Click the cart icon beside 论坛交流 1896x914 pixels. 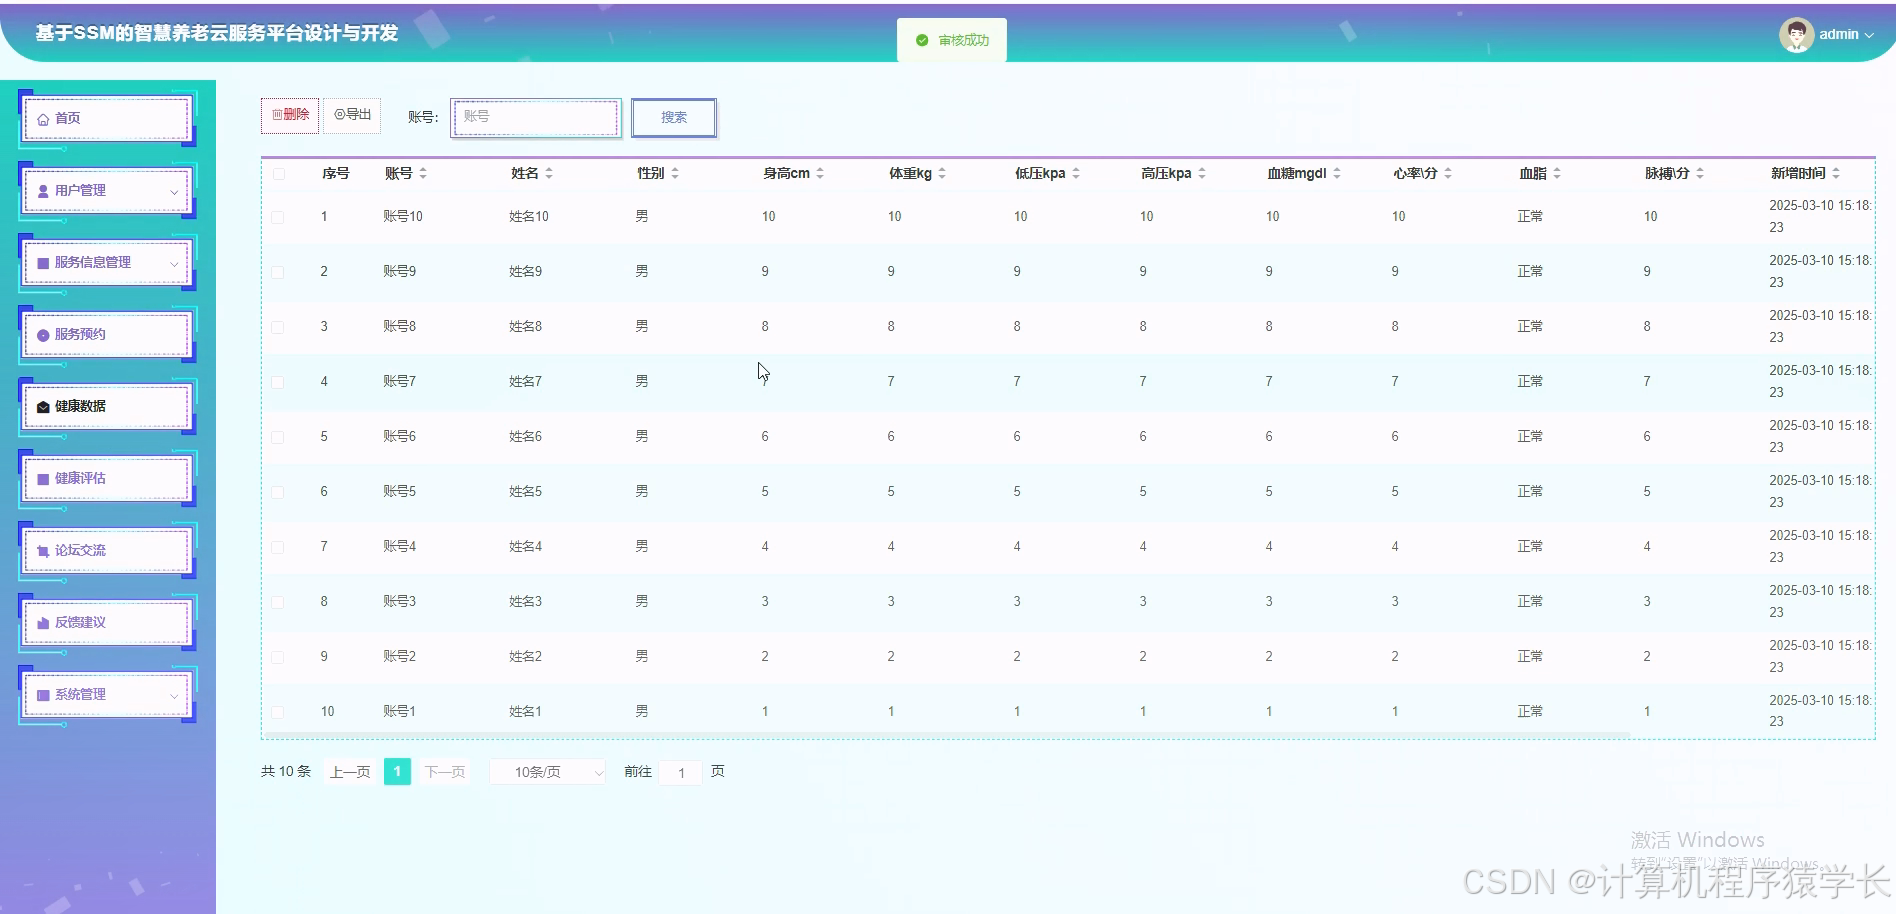43,551
